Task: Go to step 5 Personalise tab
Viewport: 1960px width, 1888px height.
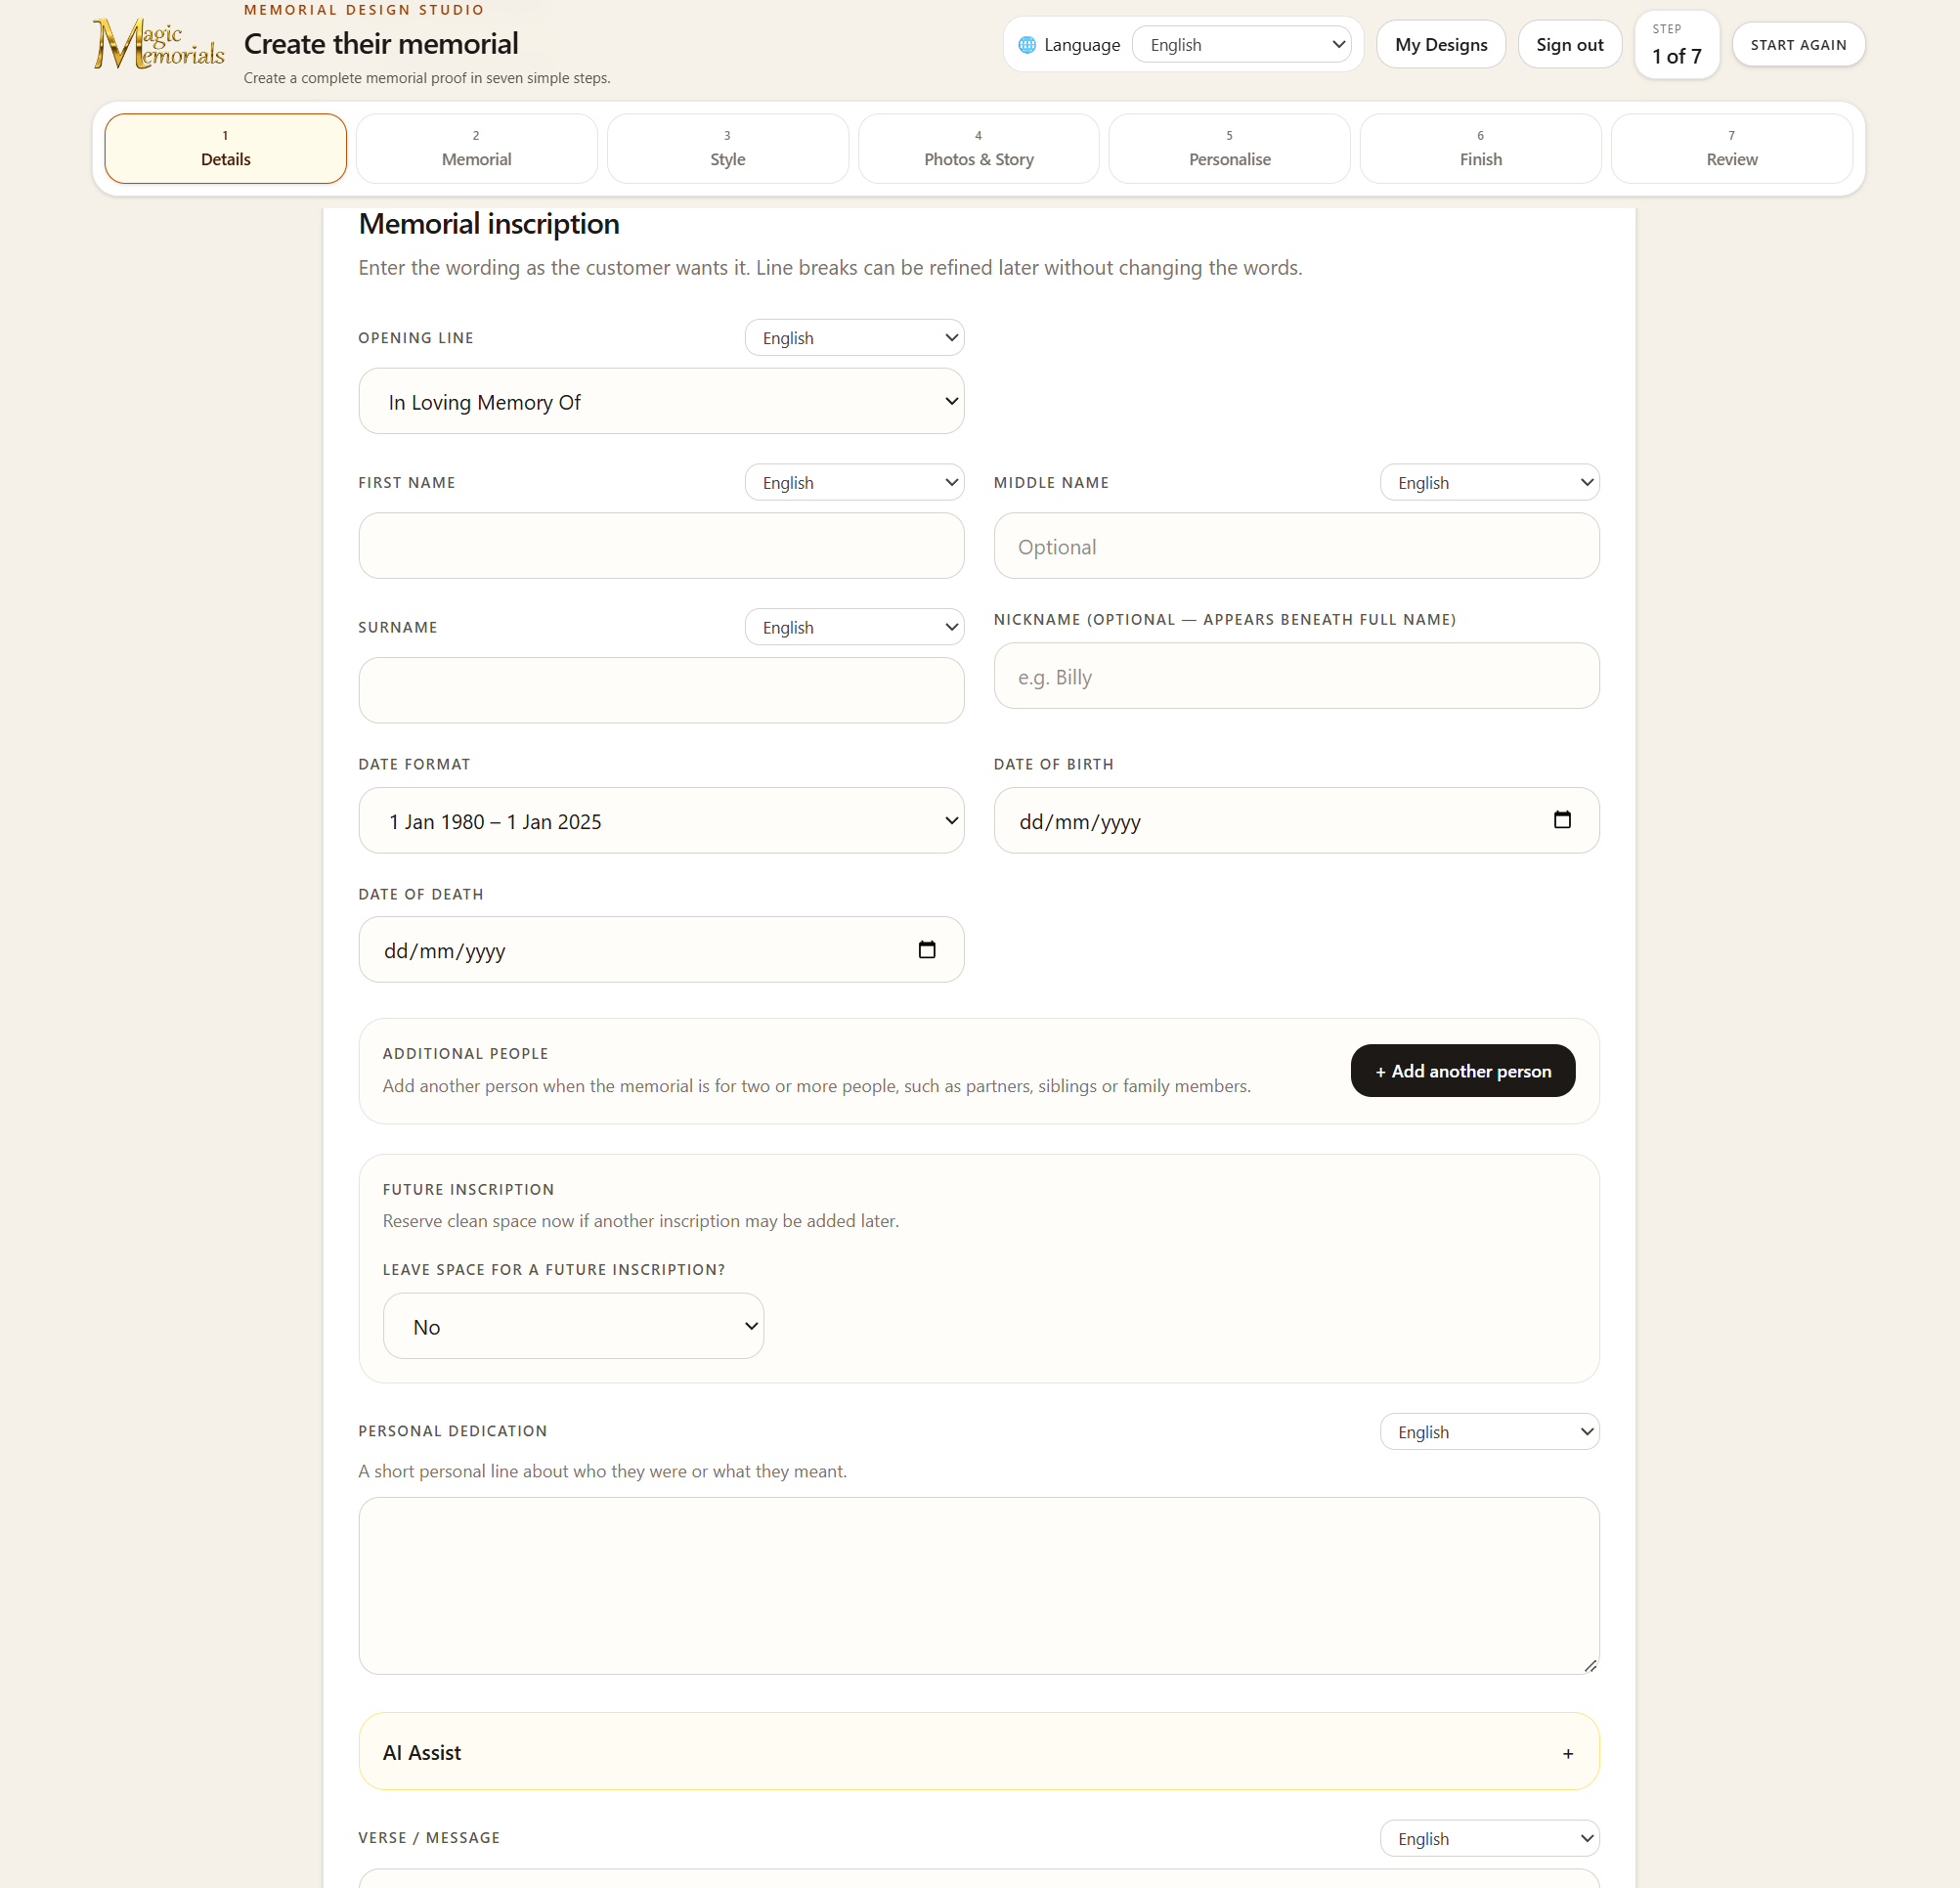Action: [x=1229, y=148]
